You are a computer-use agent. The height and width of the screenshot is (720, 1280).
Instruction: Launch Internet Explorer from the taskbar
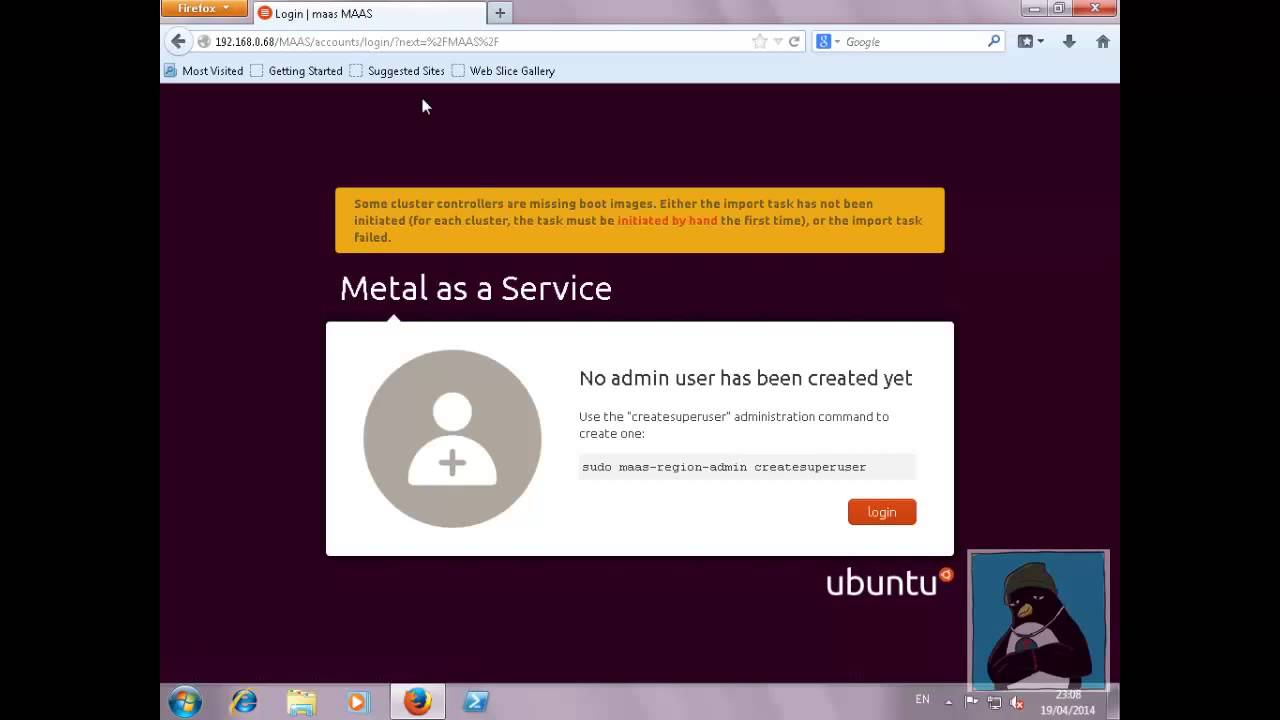pyautogui.click(x=244, y=702)
